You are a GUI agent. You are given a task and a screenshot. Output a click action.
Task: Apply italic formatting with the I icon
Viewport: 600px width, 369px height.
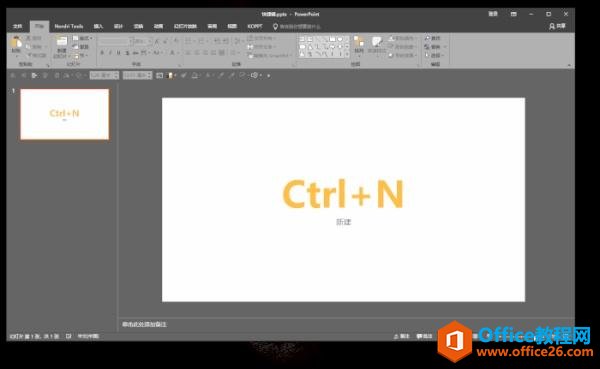click(110, 53)
